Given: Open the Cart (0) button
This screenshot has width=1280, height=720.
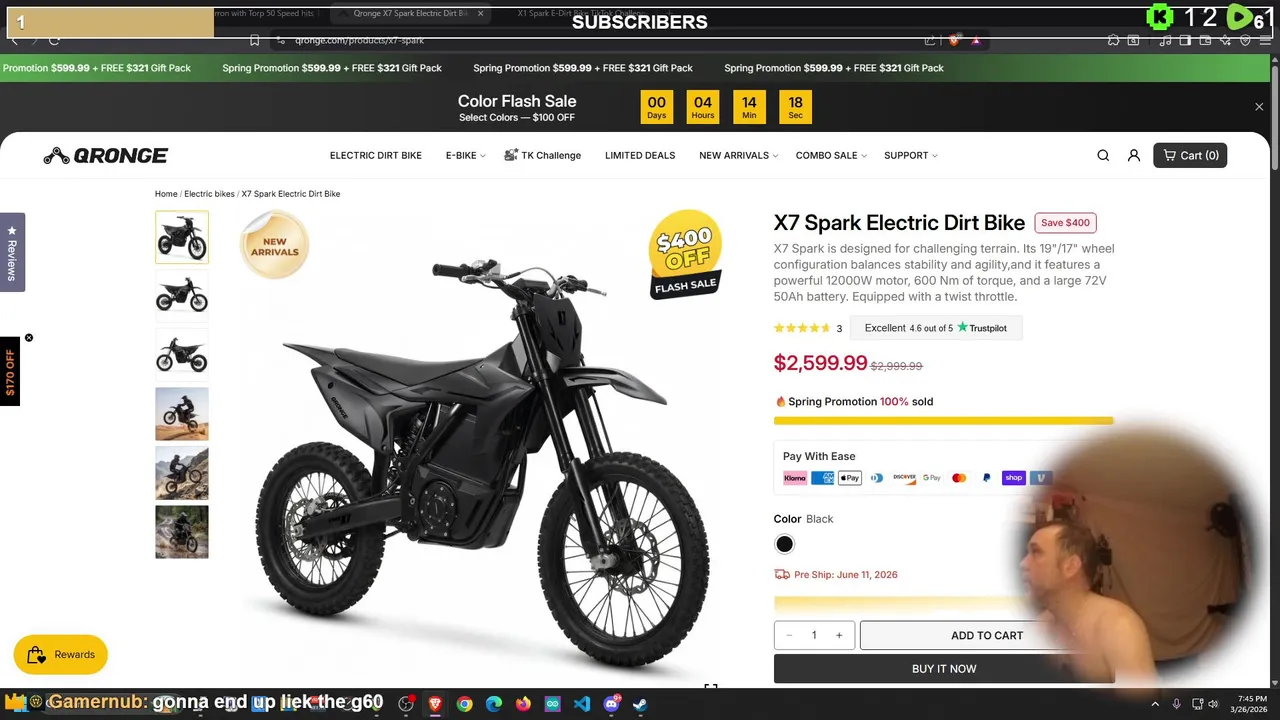Looking at the screenshot, I should [1190, 155].
